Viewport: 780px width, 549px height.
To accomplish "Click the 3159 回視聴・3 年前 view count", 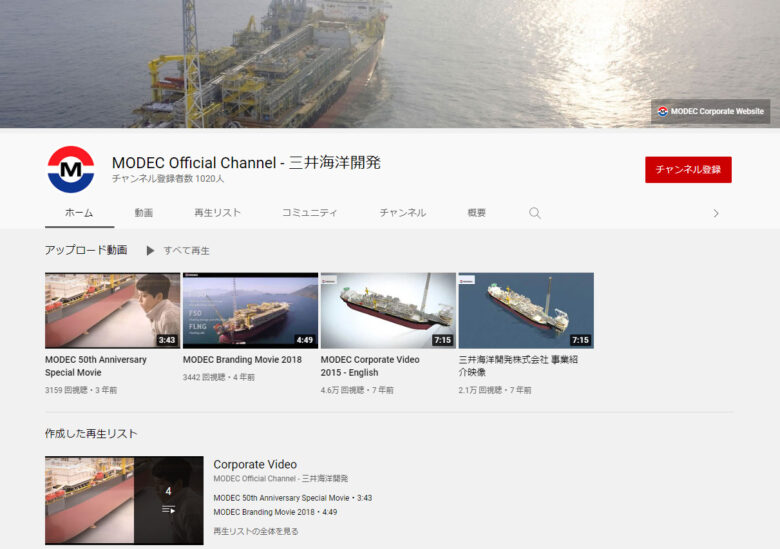I will pos(81,390).
